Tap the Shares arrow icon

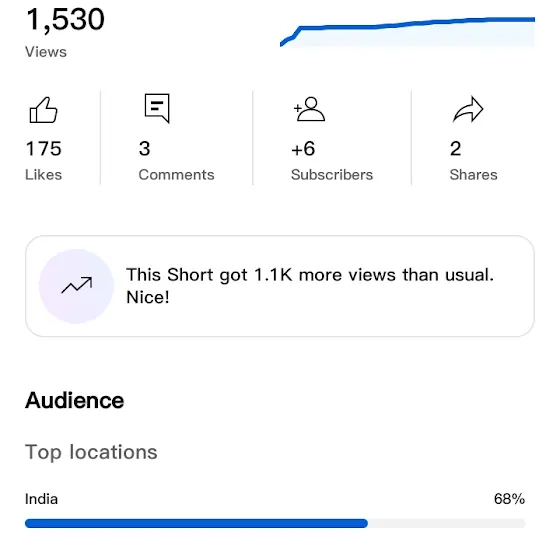468,109
